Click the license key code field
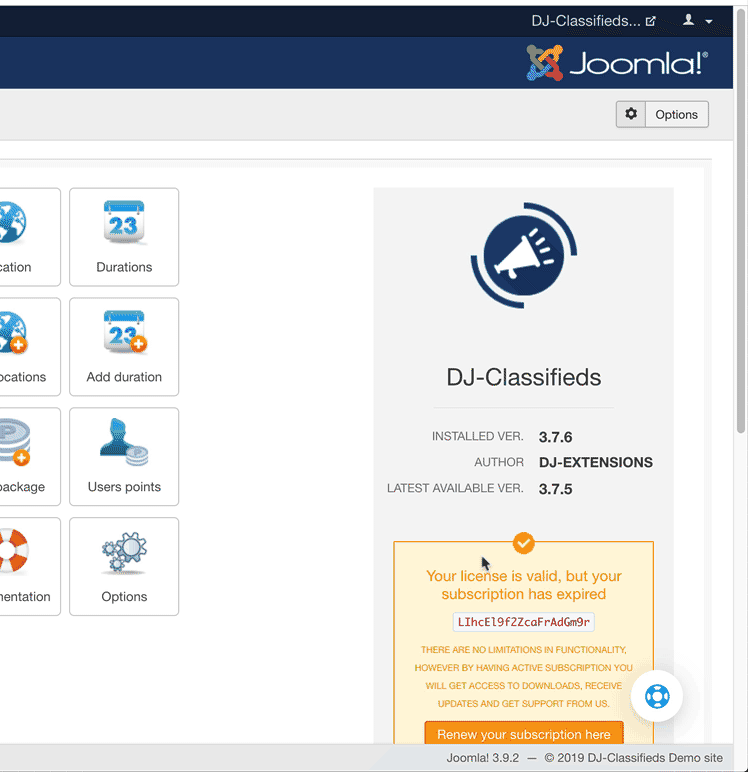Image resolution: width=748 pixels, height=772 pixels. pyautogui.click(x=523, y=622)
